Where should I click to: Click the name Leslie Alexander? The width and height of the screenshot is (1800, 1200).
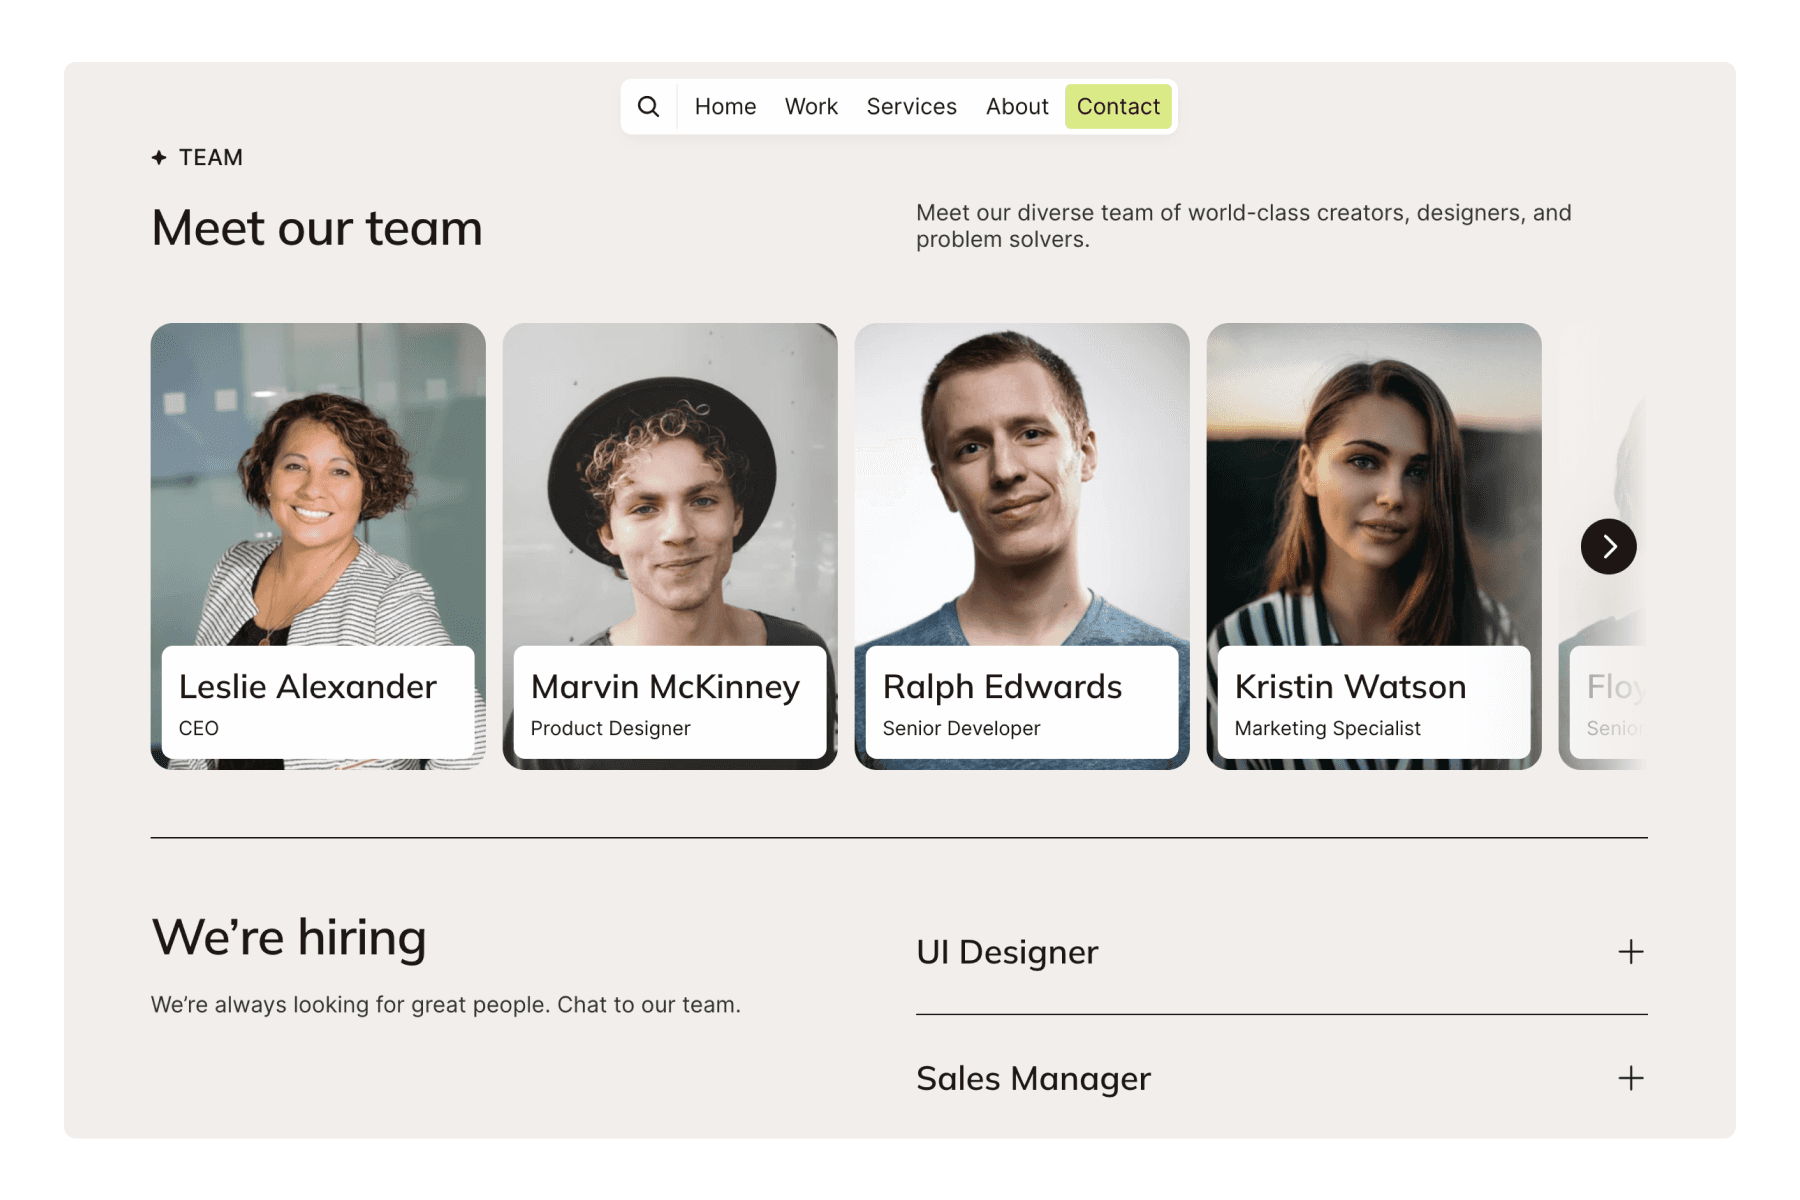tap(308, 687)
